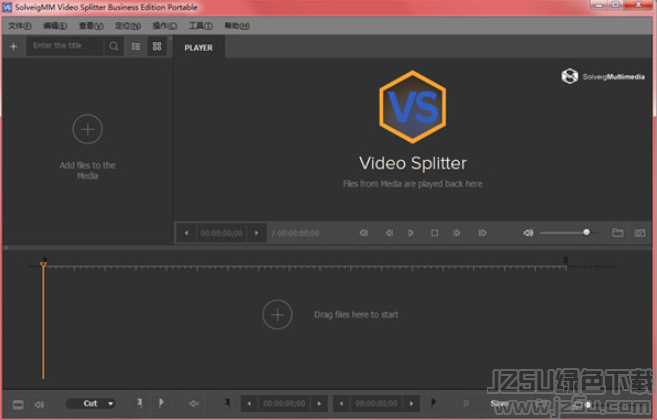
Task: Open the 编辑(E) menu
Action: tap(55, 26)
